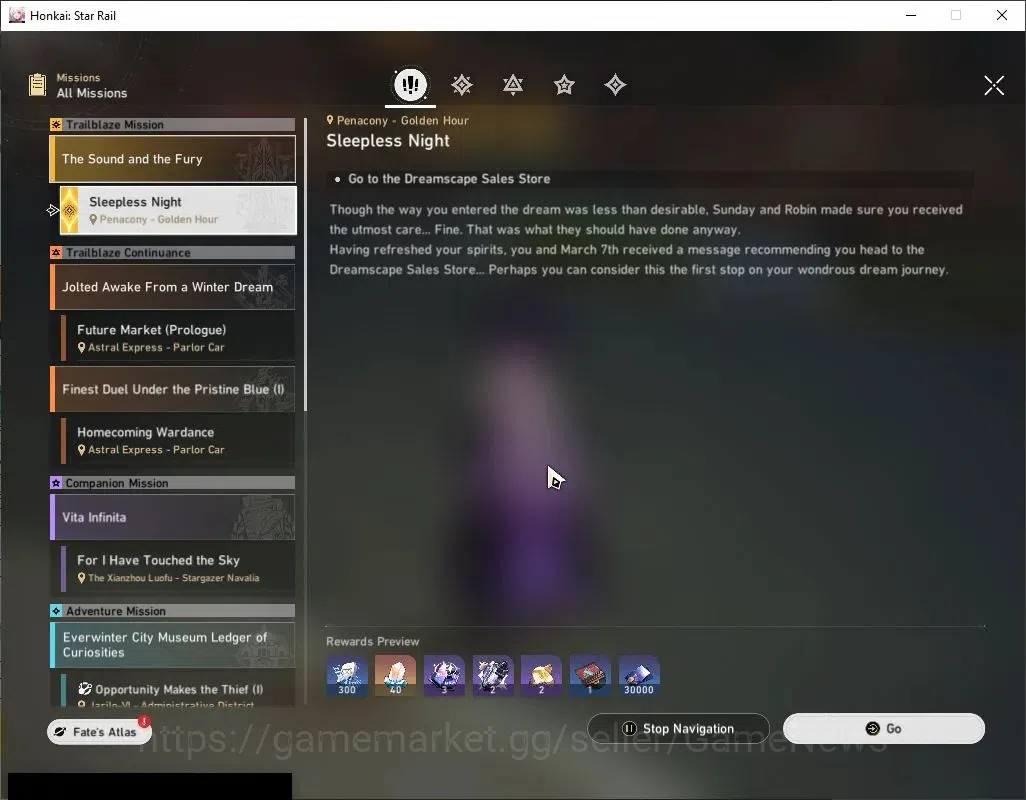Image resolution: width=1026 pixels, height=800 pixels.
Task: Select the All Missions filter icon
Action: pyautogui.click(x=410, y=84)
